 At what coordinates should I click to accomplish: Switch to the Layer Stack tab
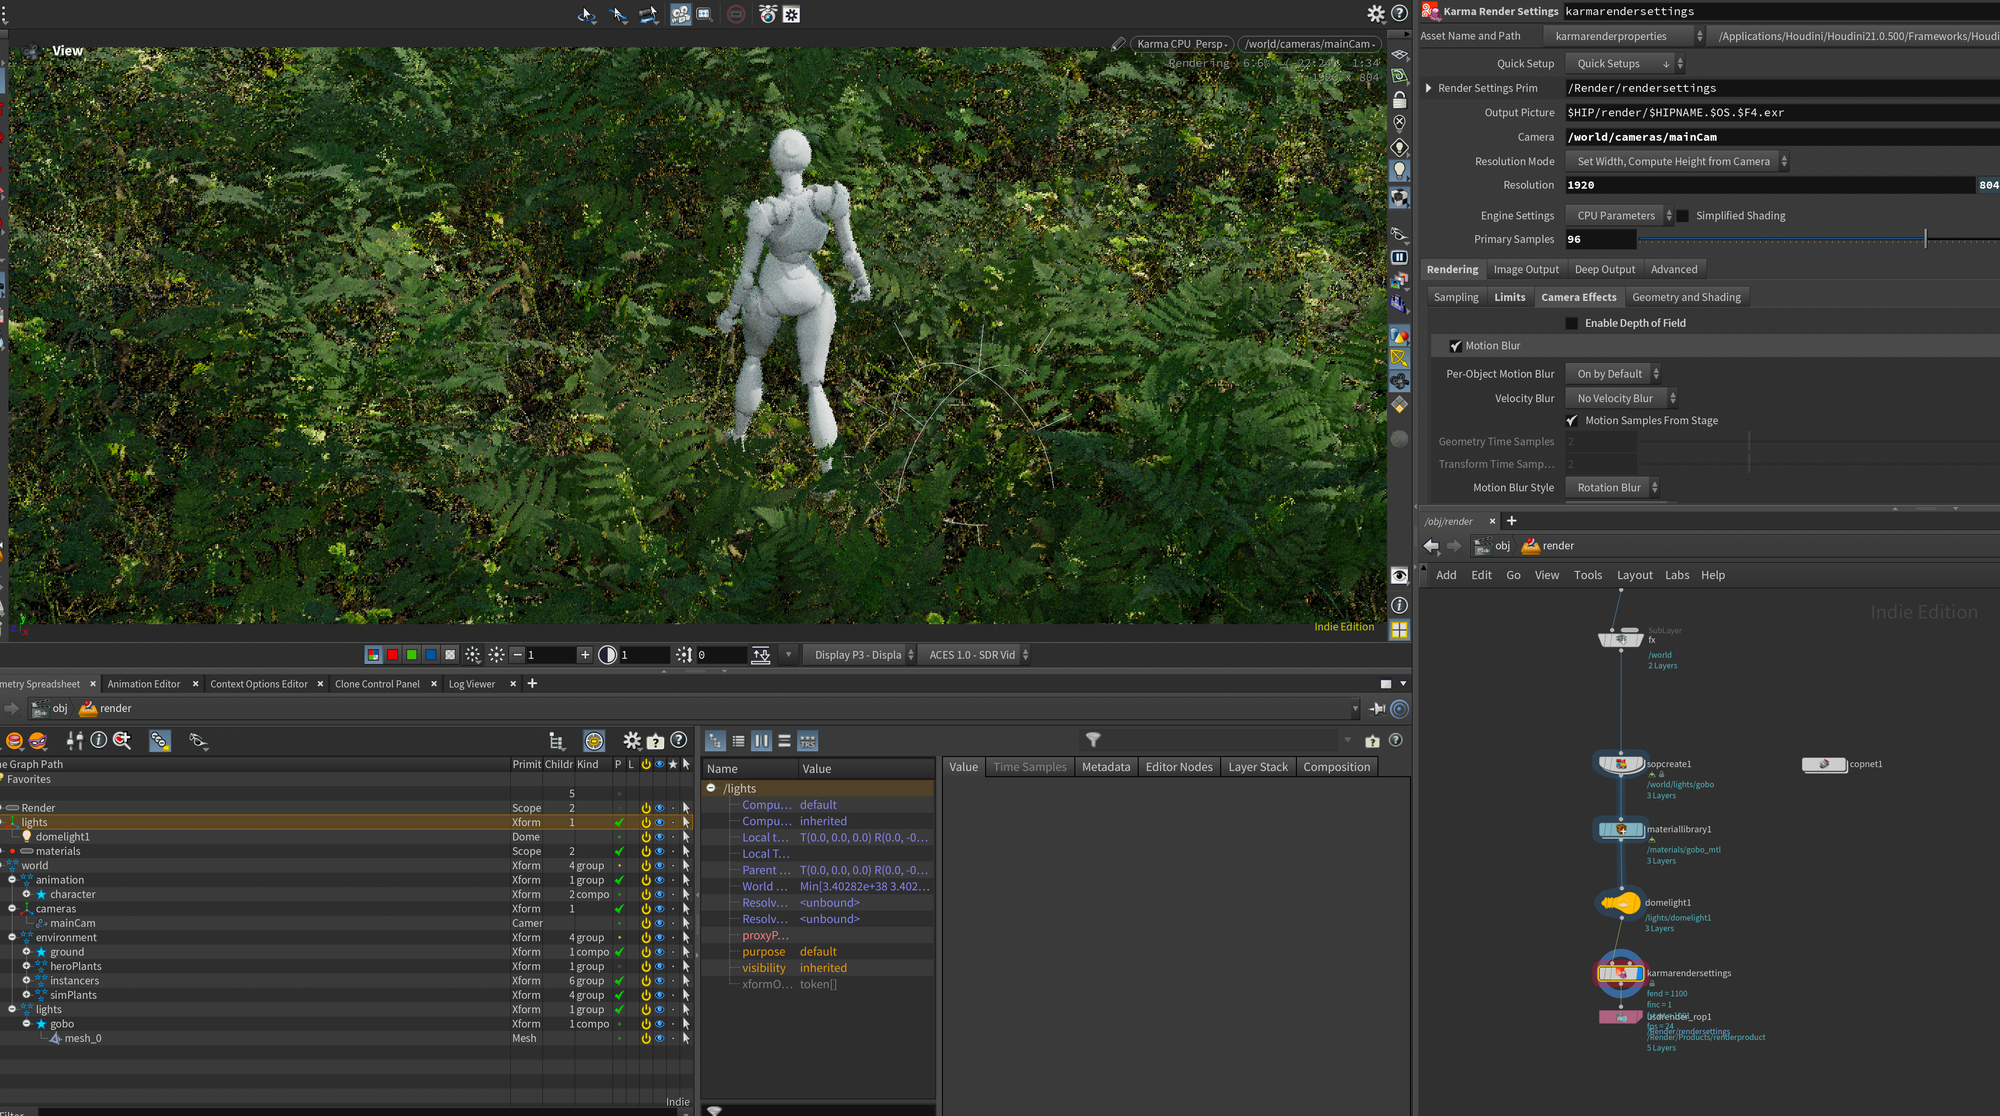(1257, 767)
